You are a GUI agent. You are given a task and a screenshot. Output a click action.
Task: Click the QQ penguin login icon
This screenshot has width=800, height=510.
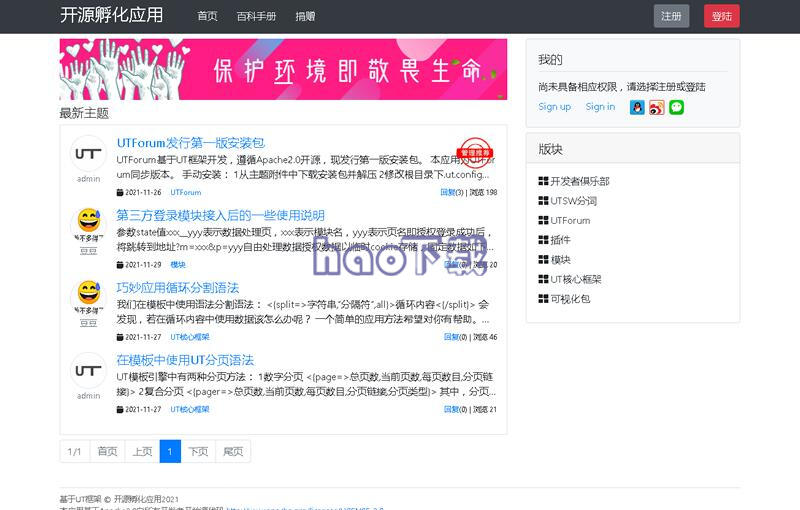click(637, 107)
